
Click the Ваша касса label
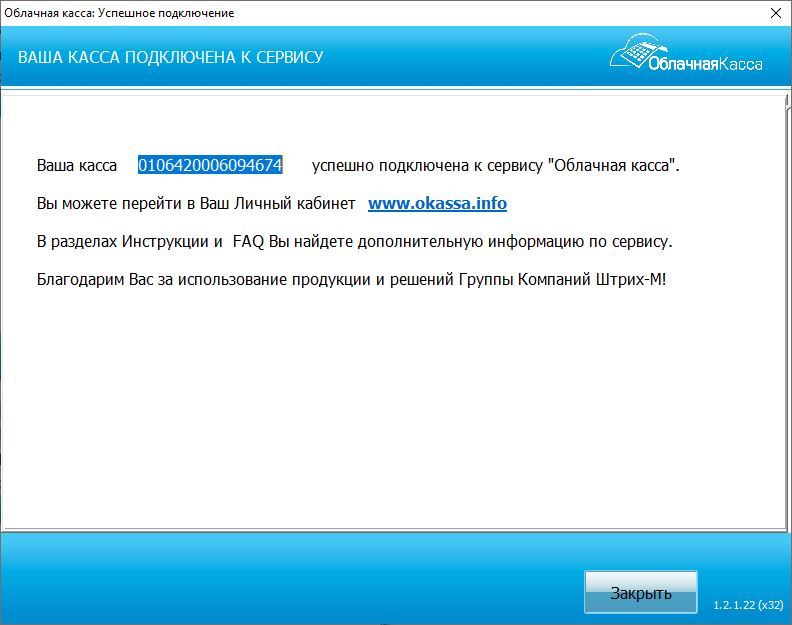click(77, 165)
